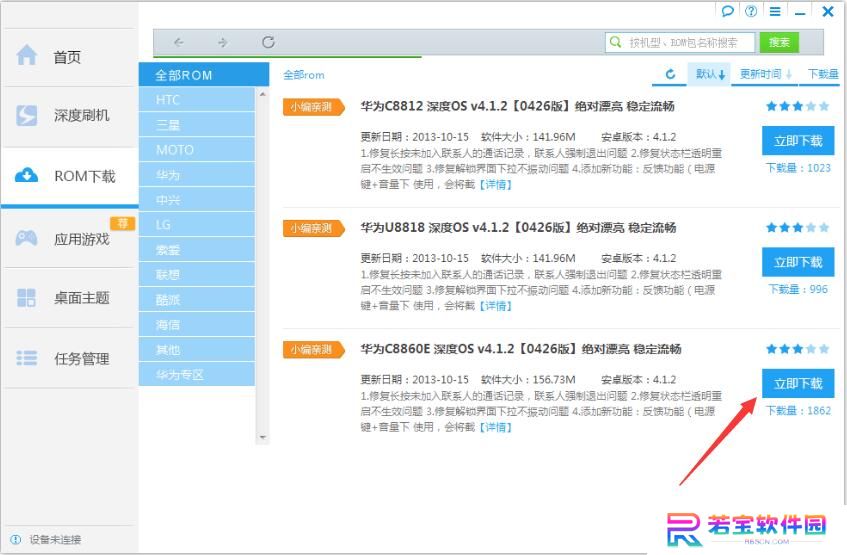Screen dimensions: 847x555
Task: Click the star rating of C8860E ROM
Action: 797,349
